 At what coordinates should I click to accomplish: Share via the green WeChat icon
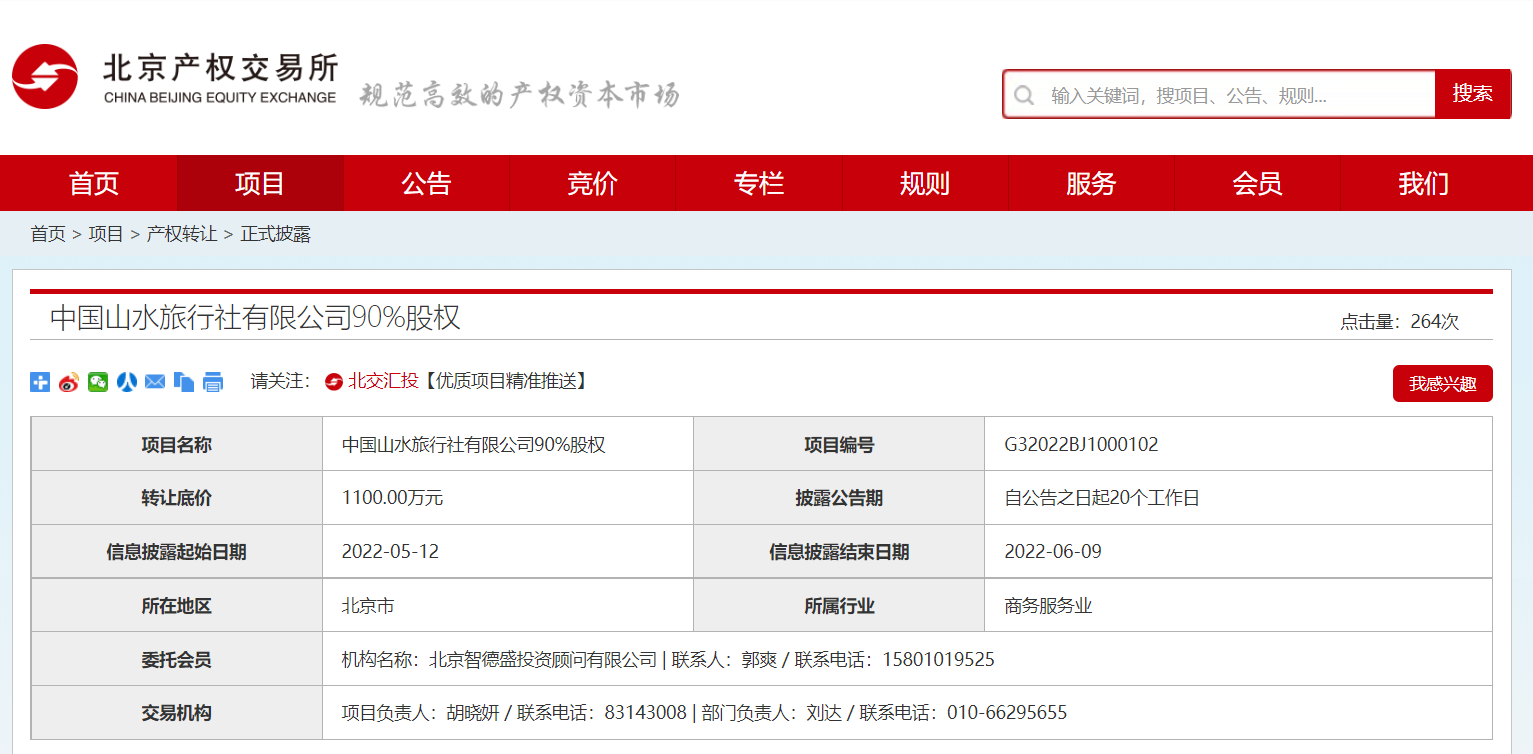coord(97,382)
